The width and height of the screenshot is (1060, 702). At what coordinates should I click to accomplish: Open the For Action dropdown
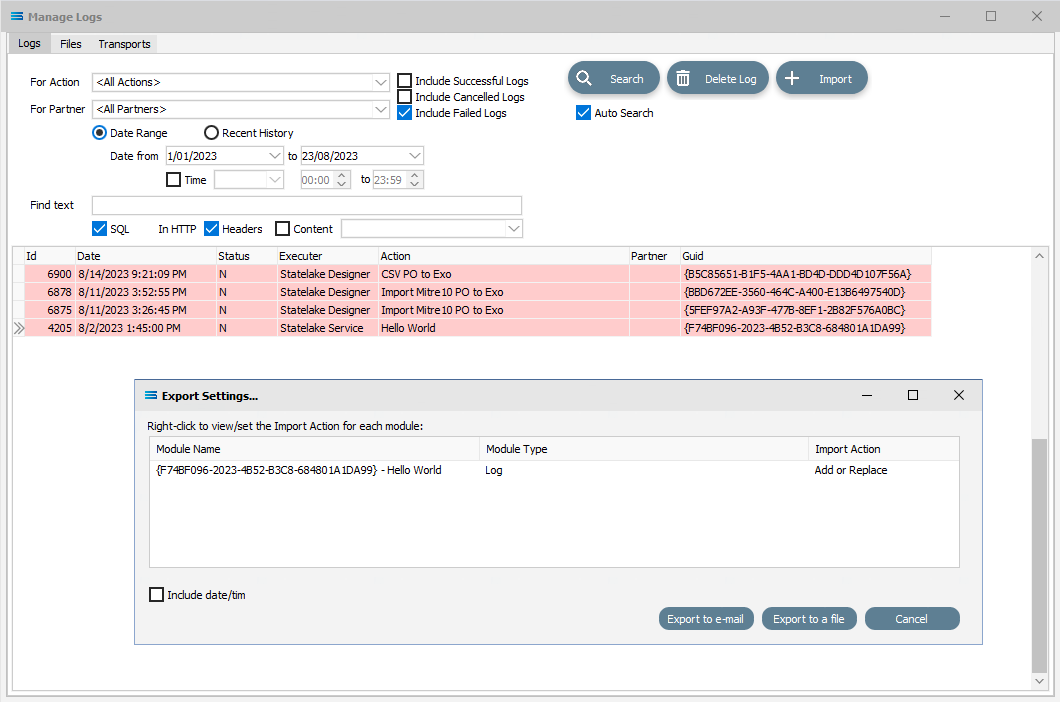coord(381,83)
